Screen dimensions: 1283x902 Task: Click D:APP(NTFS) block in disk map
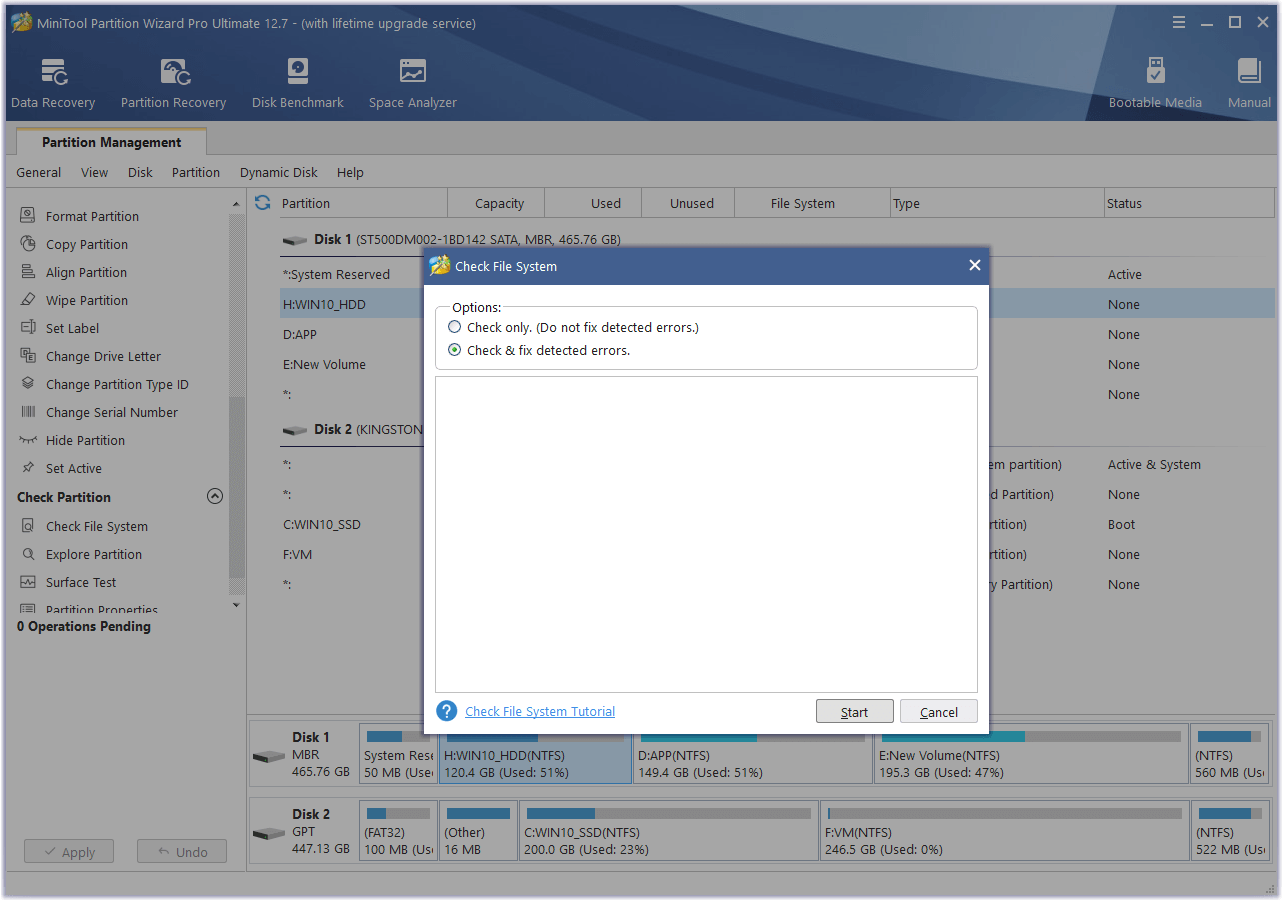point(752,754)
